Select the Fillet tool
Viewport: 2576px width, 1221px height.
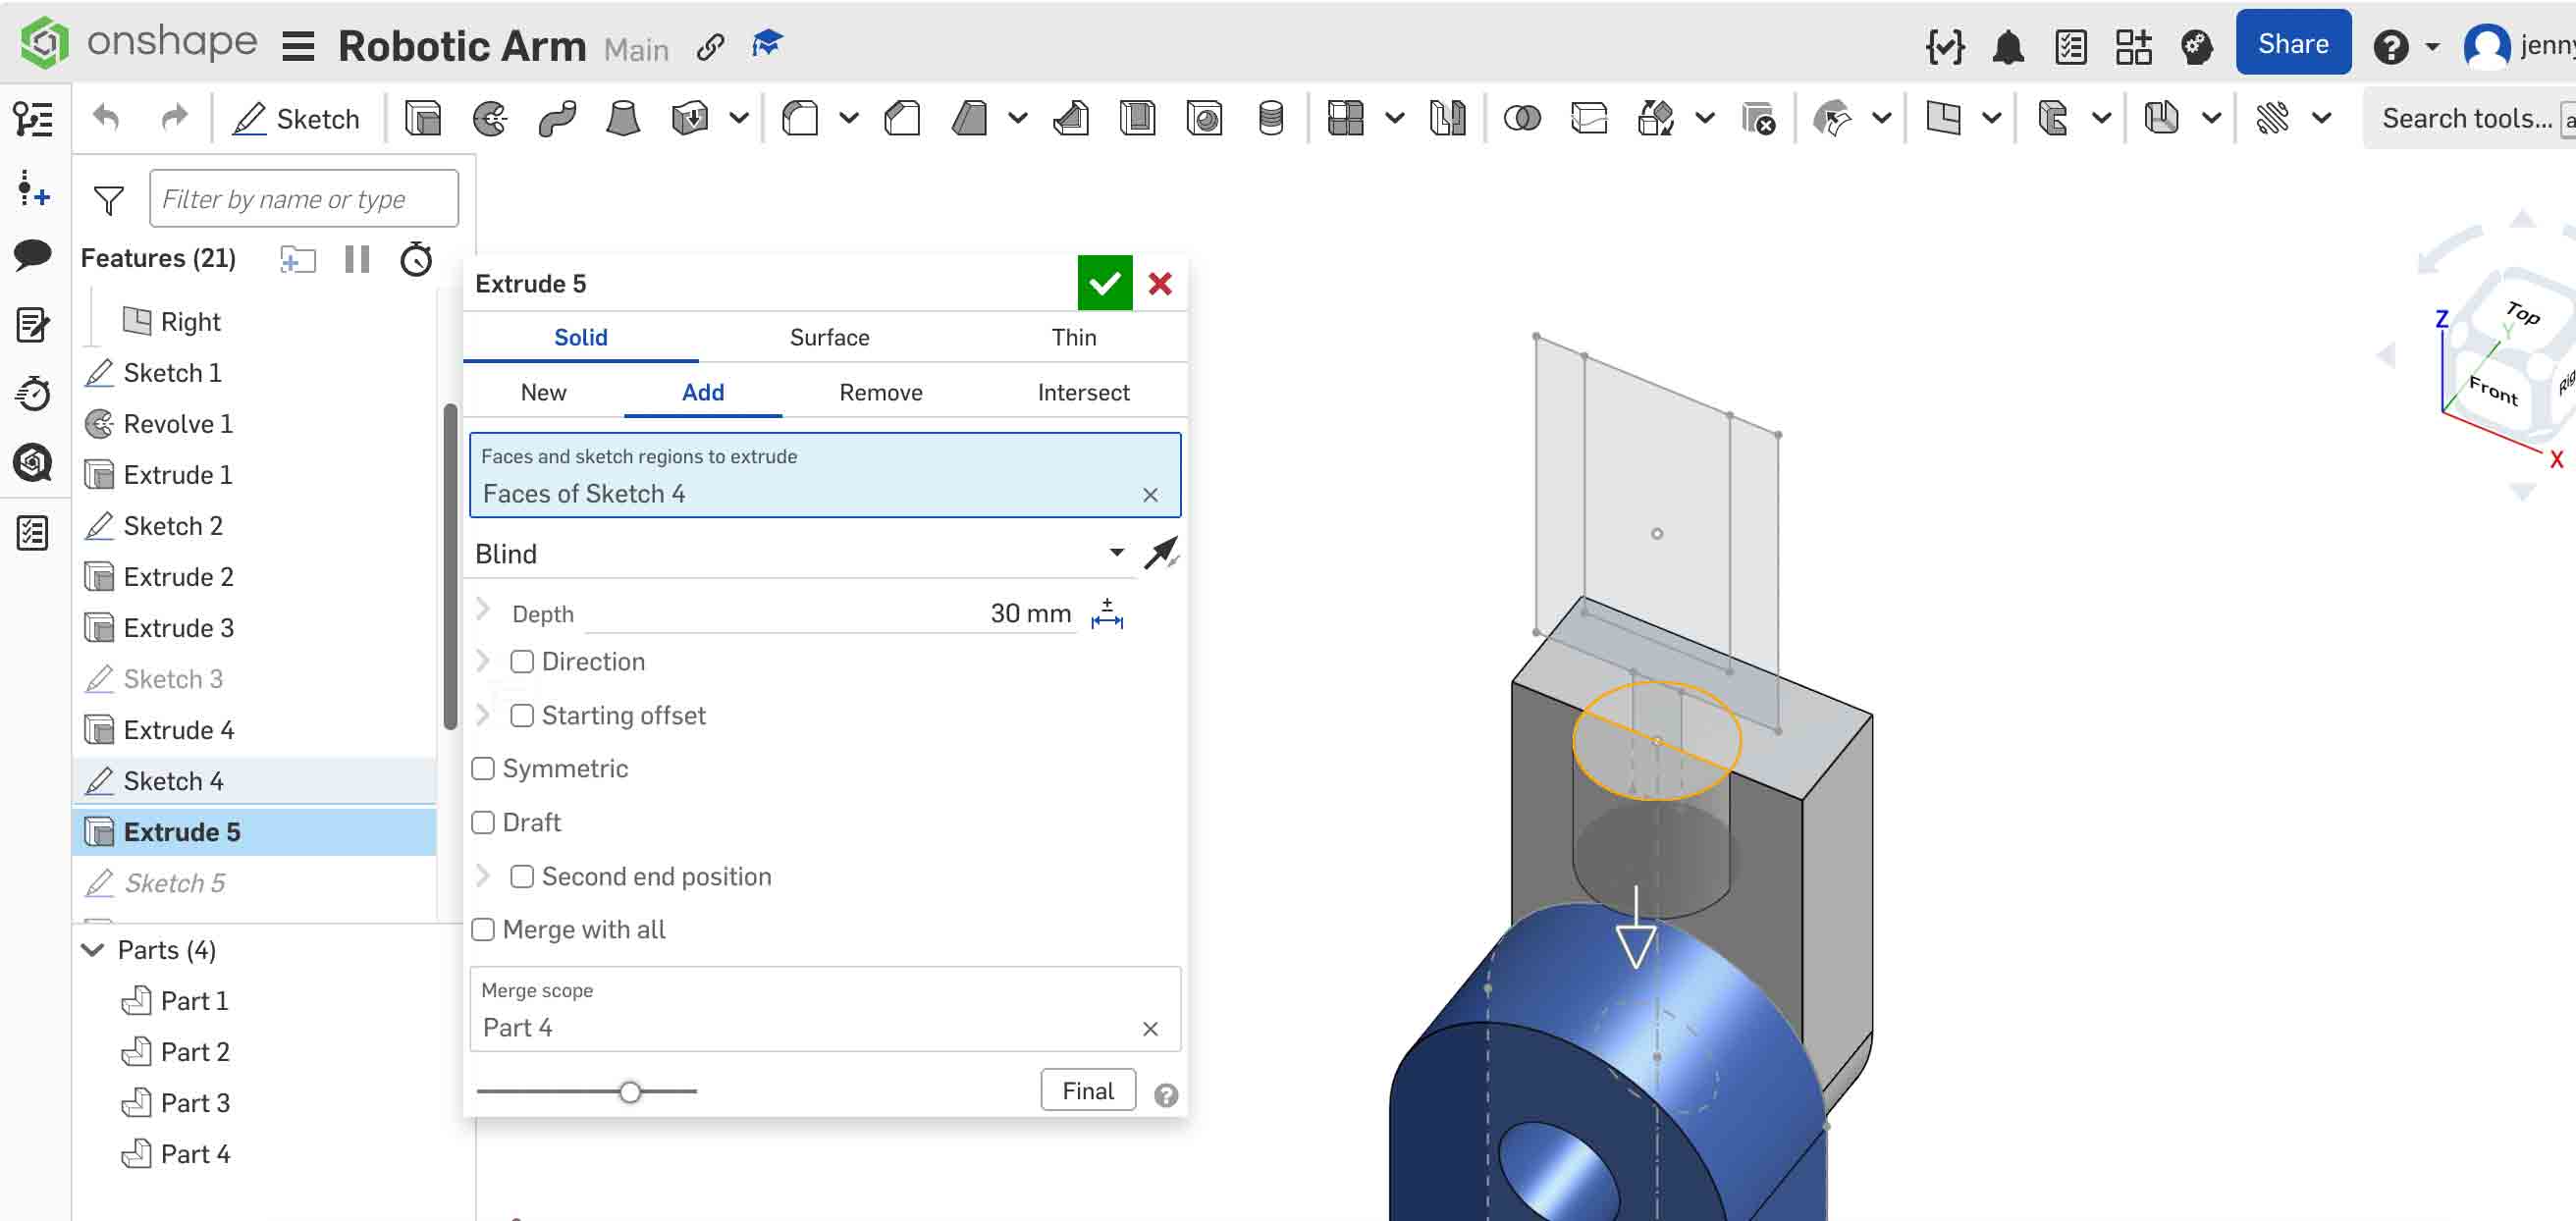800,117
